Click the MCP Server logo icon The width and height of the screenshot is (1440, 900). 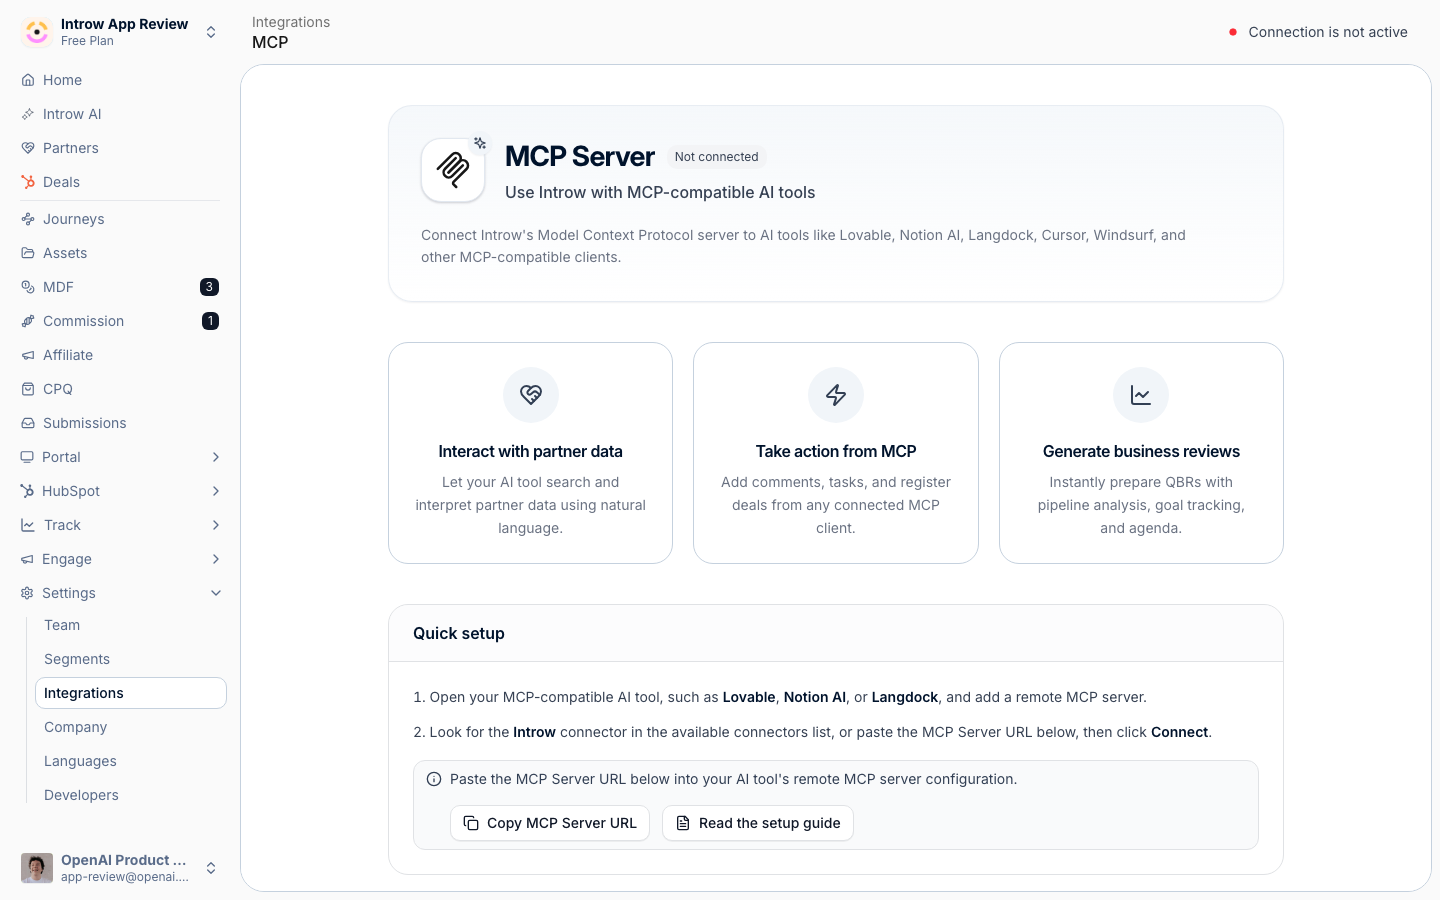(453, 170)
